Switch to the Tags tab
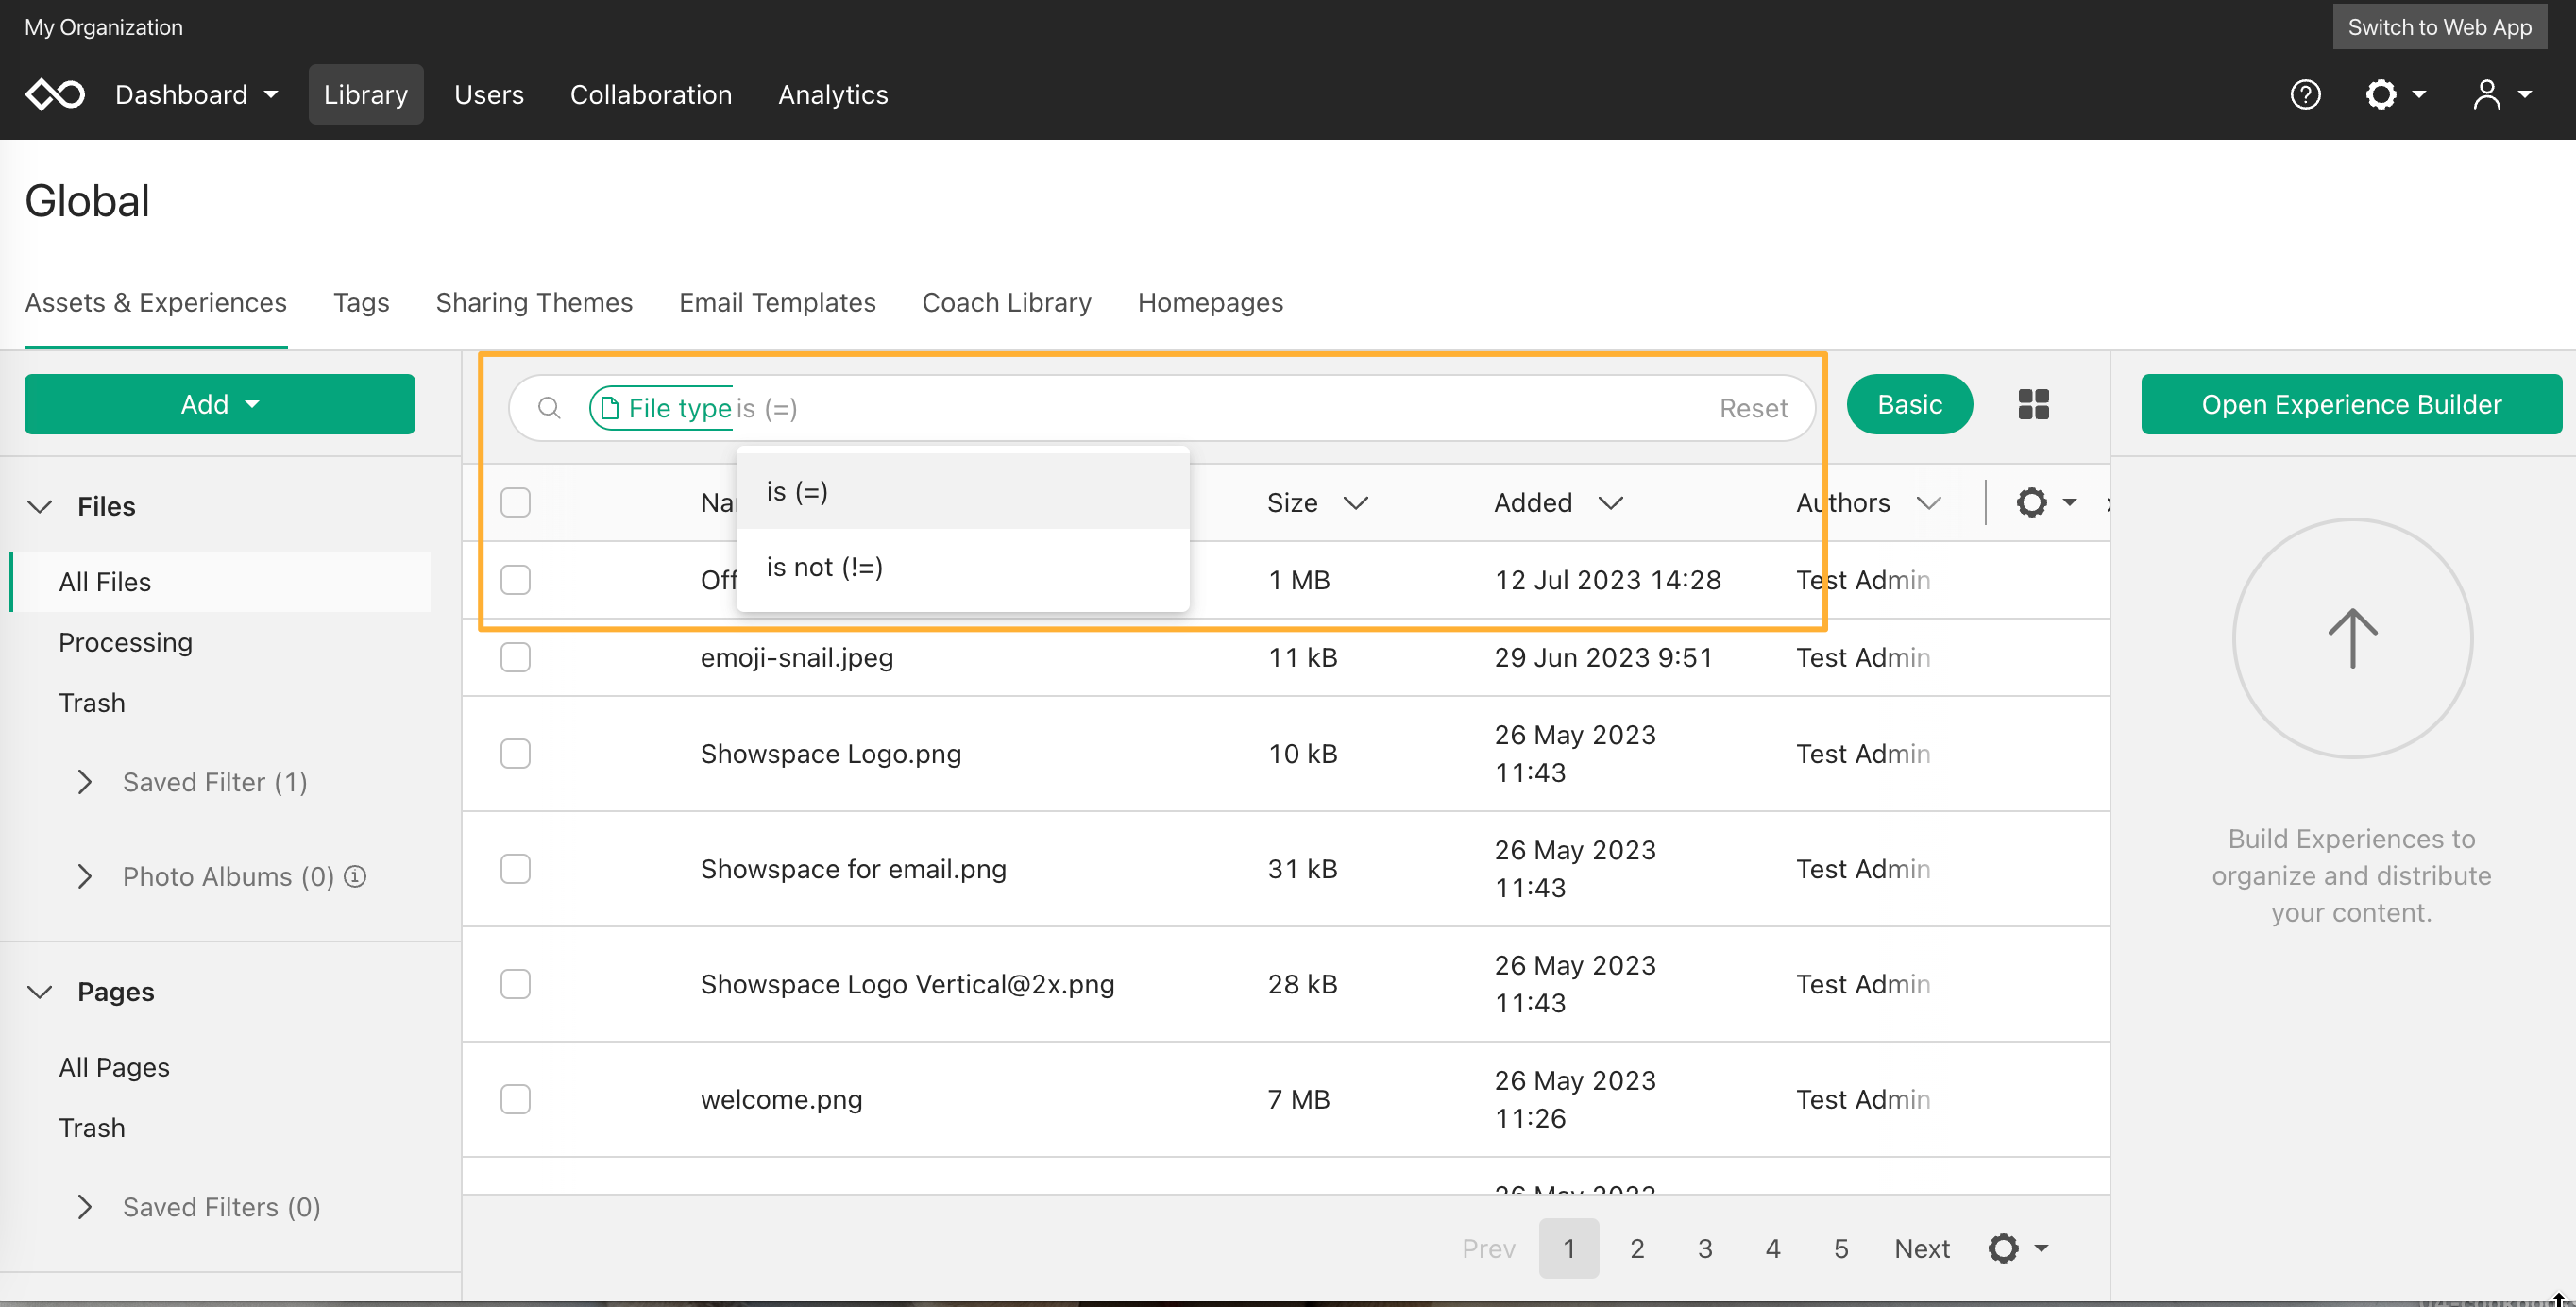Image resolution: width=2576 pixels, height=1307 pixels. [x=361, y=302]
